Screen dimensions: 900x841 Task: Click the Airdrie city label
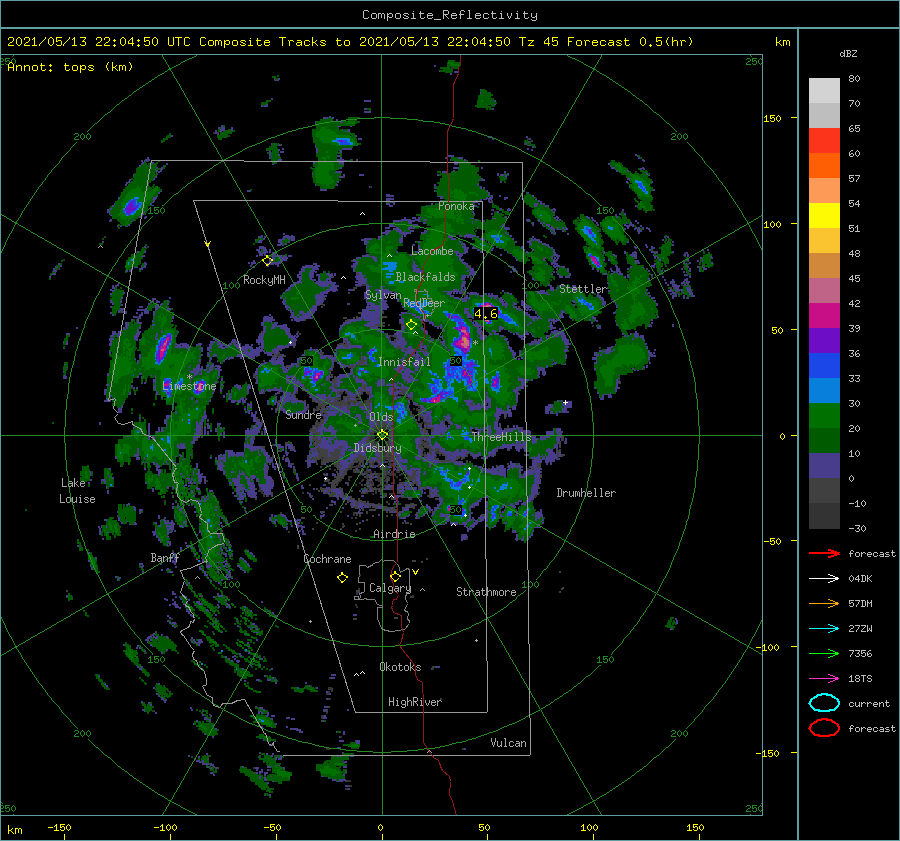pyautogui.click(x=394, y=534)
